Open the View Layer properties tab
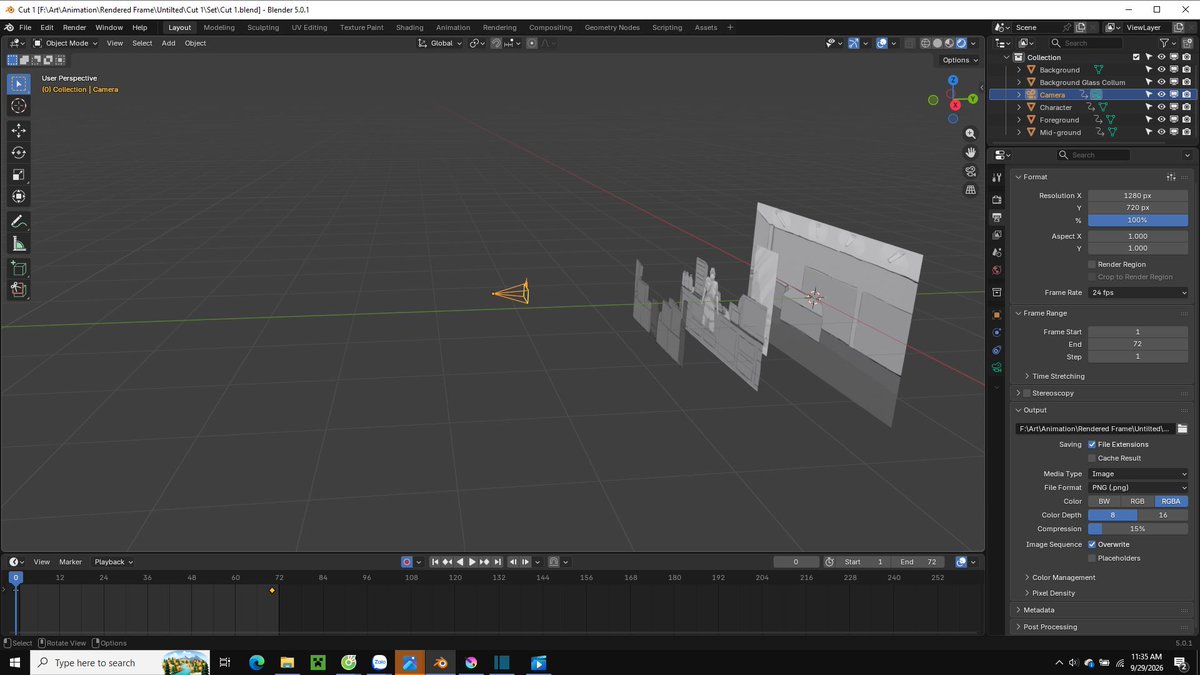The width and height of the screenshot is (1200, 675). 997,235
